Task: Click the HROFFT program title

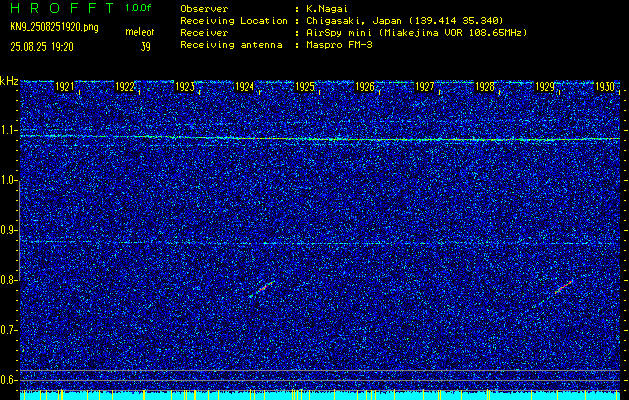Action: 62,8
